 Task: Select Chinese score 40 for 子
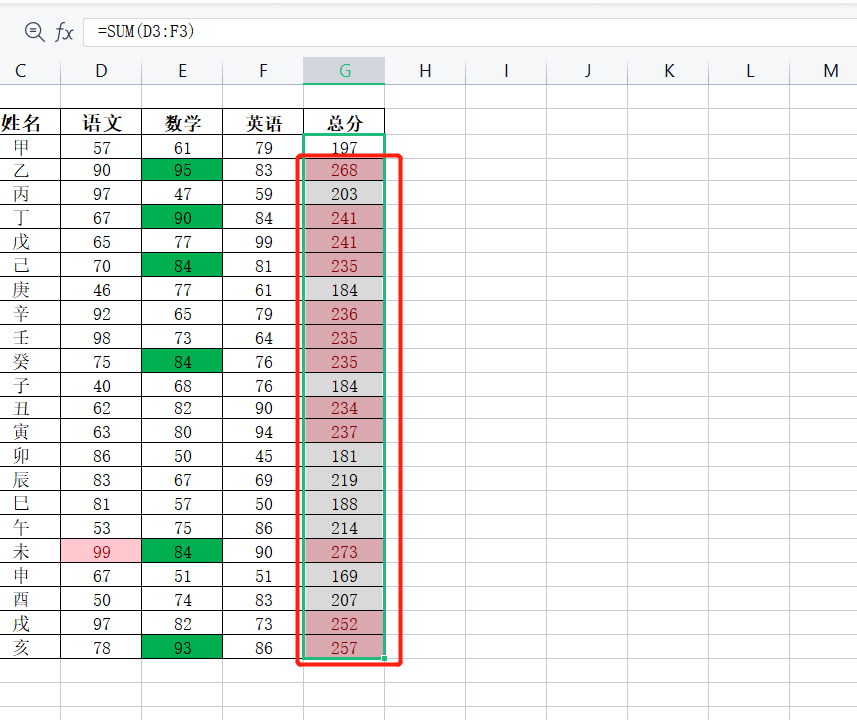coord(101,385)
